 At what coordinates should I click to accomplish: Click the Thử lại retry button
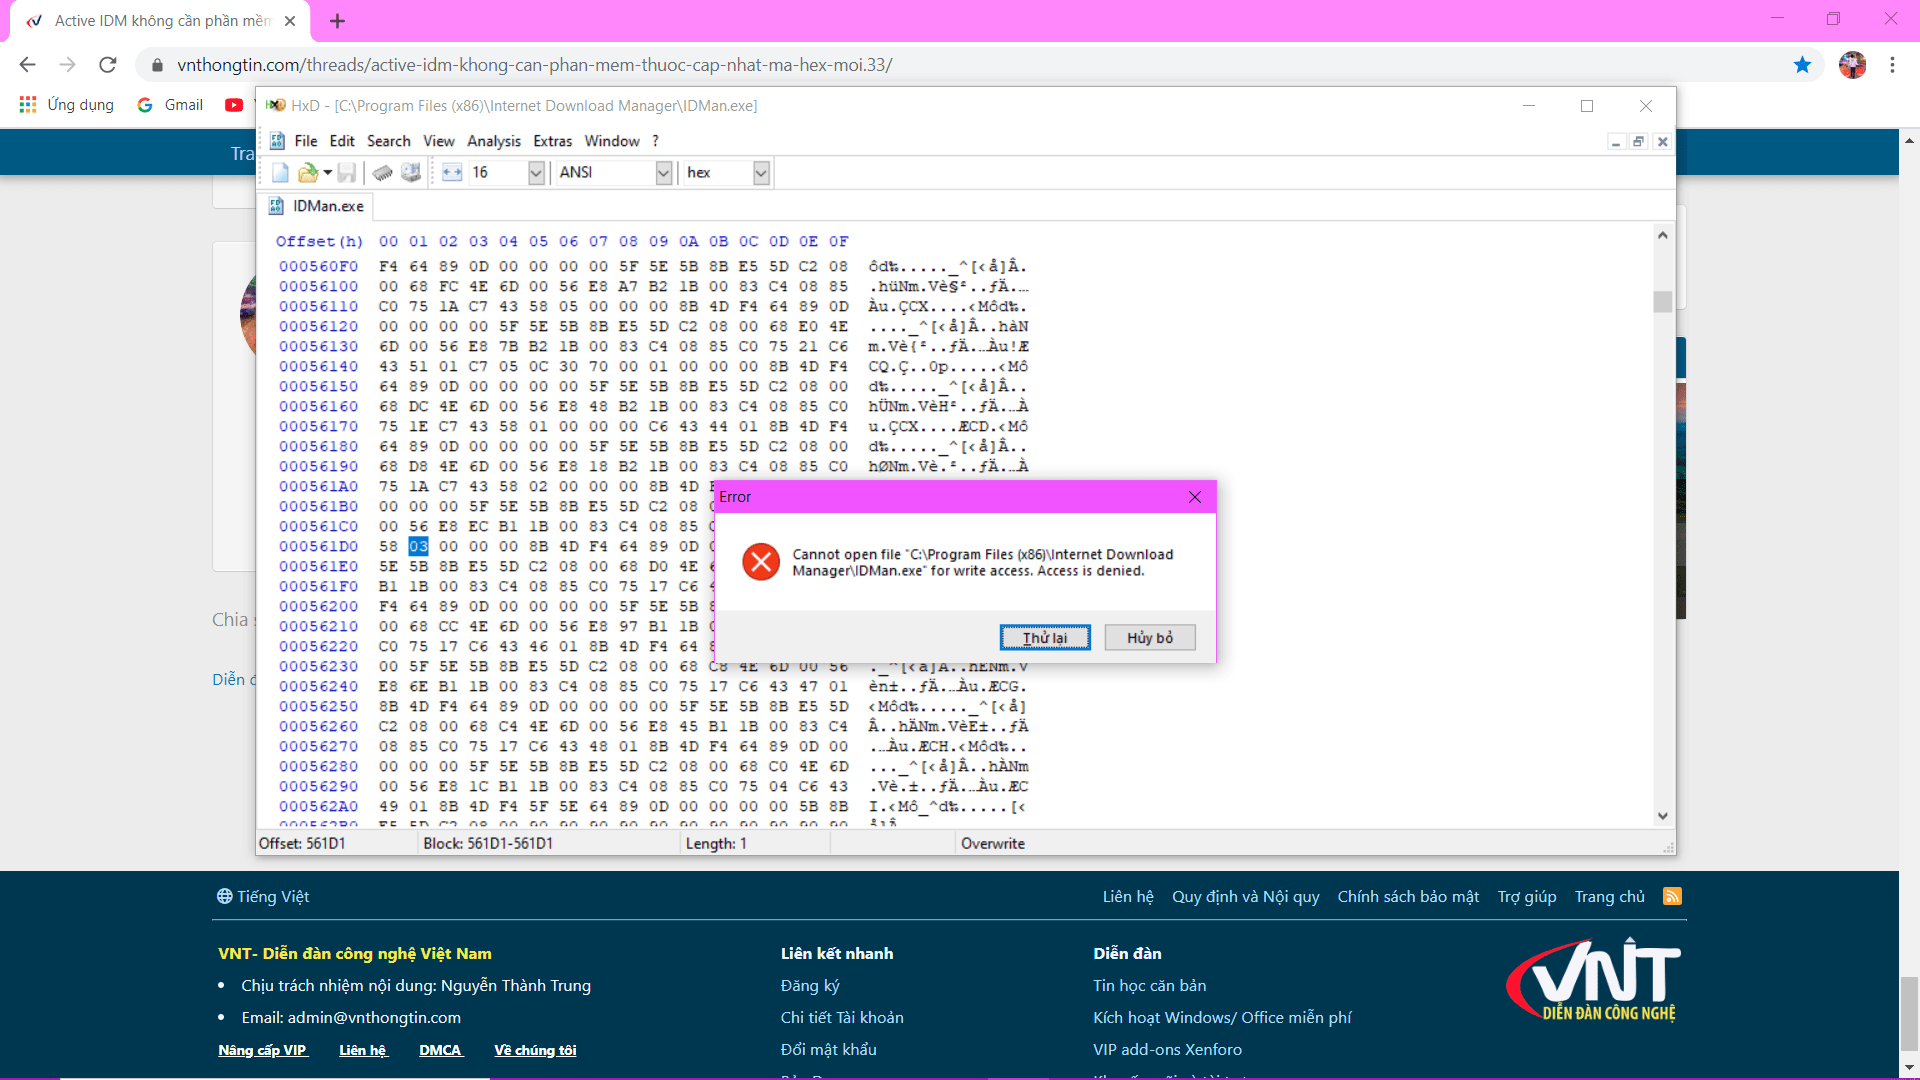[x=1044, y=638]
